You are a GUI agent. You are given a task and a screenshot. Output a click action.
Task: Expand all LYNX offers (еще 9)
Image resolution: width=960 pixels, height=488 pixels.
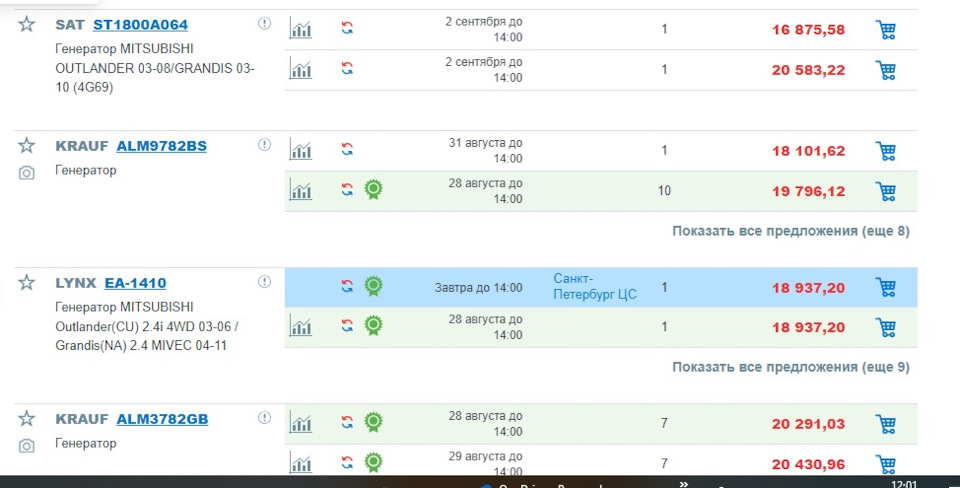(x=790, y=367)
